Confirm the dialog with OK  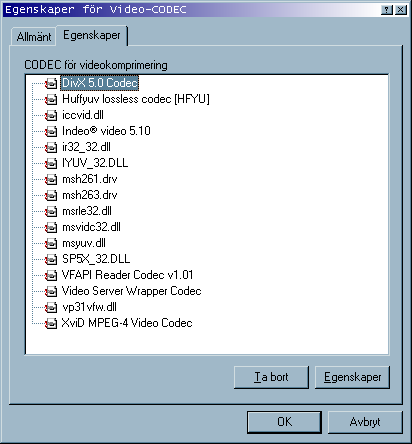284,422
